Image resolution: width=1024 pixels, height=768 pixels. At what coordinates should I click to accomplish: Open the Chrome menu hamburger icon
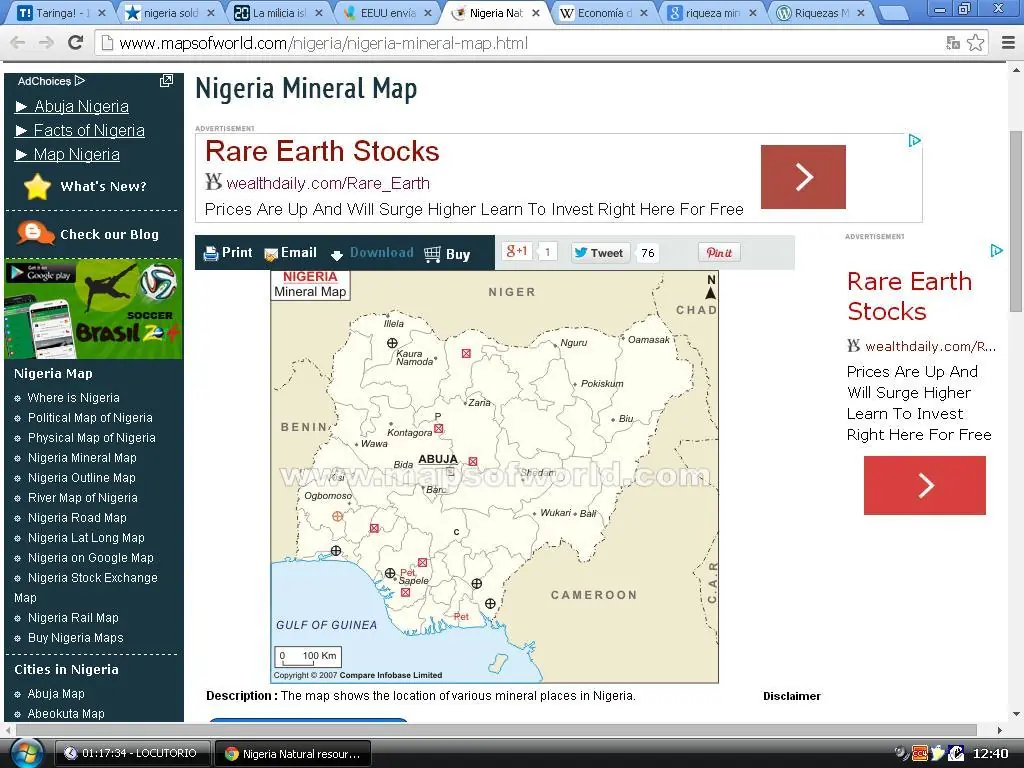click(1008, 43)
